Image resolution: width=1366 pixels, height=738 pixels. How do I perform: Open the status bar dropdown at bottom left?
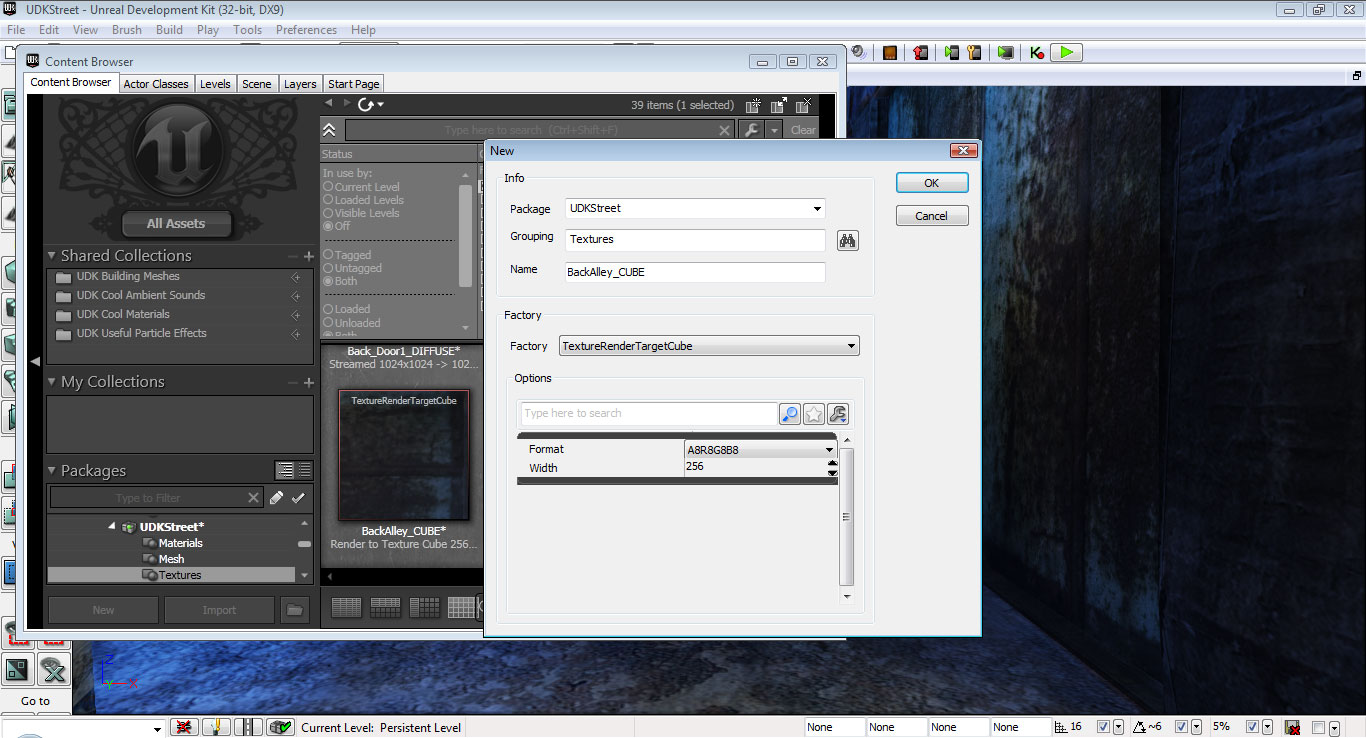click(x=157, y=729)
